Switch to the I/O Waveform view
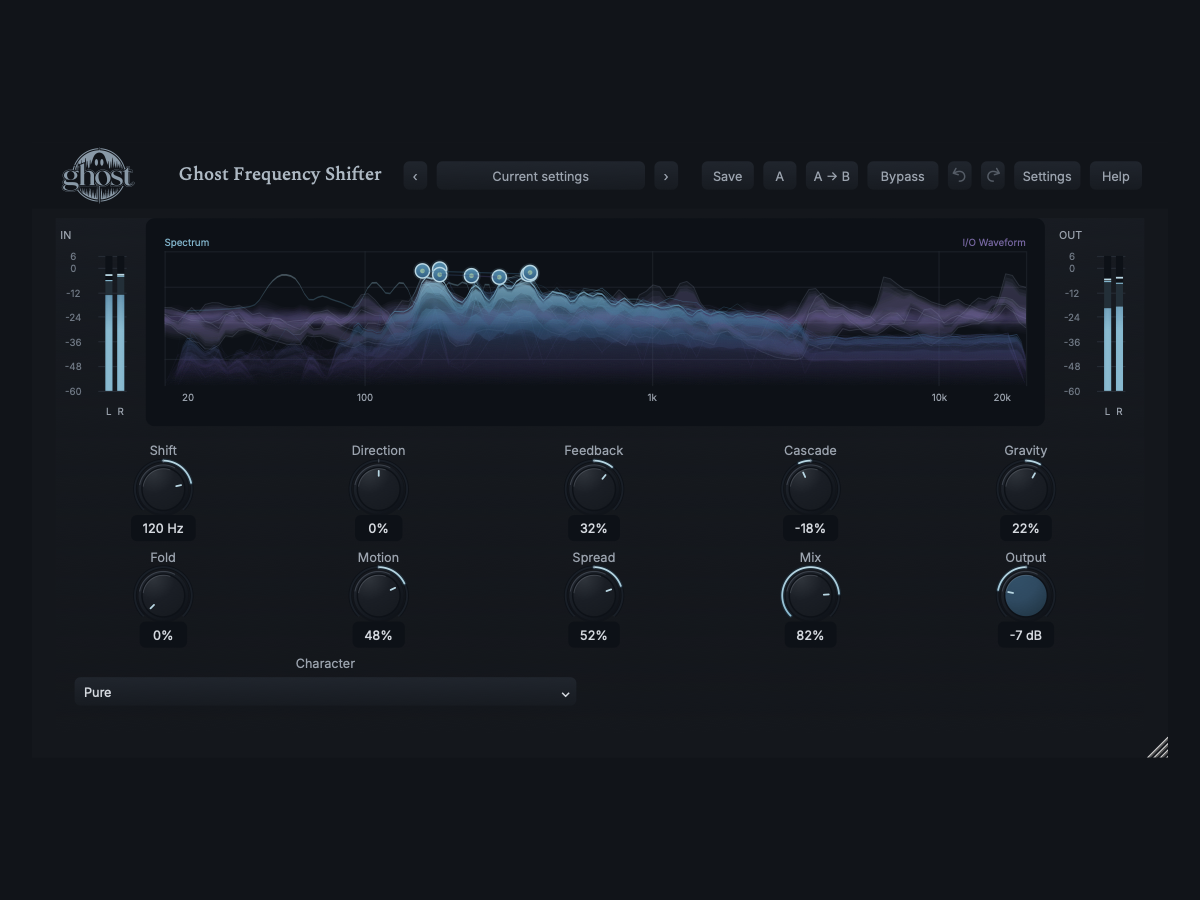Image resolution: width=1200 pixels, height=900 pixels. 993,242
